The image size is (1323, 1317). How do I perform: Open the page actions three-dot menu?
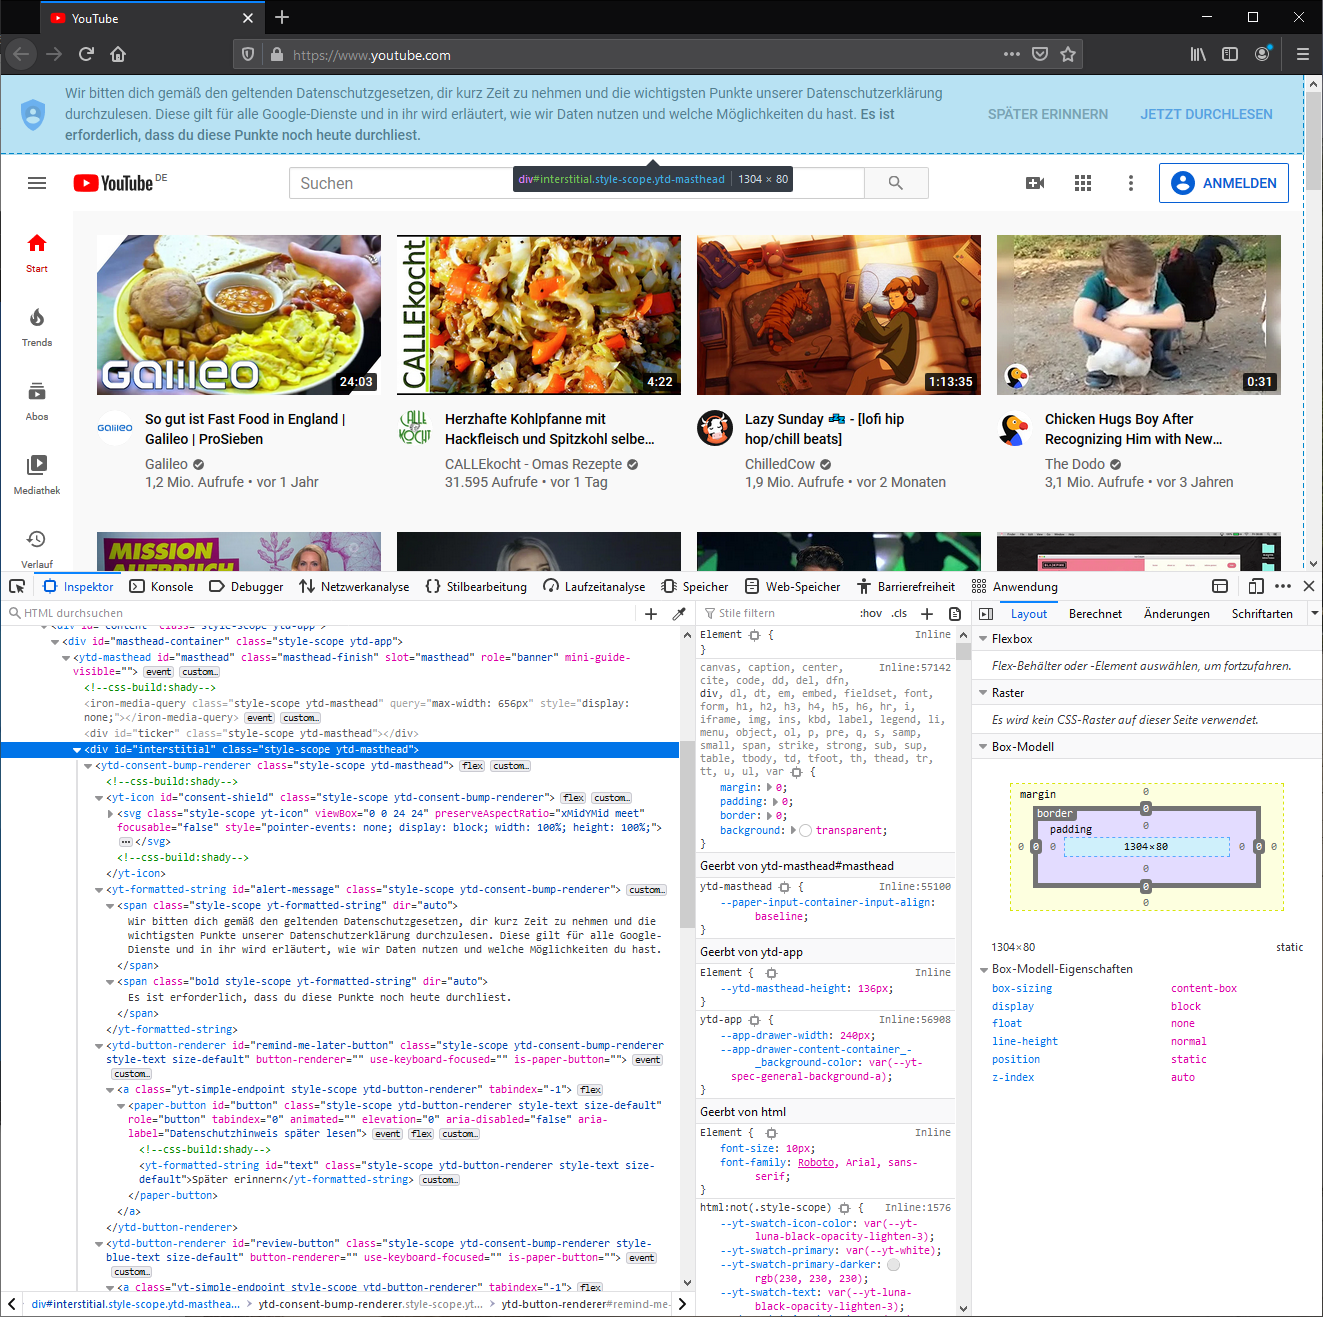(x=1012, y=54)
